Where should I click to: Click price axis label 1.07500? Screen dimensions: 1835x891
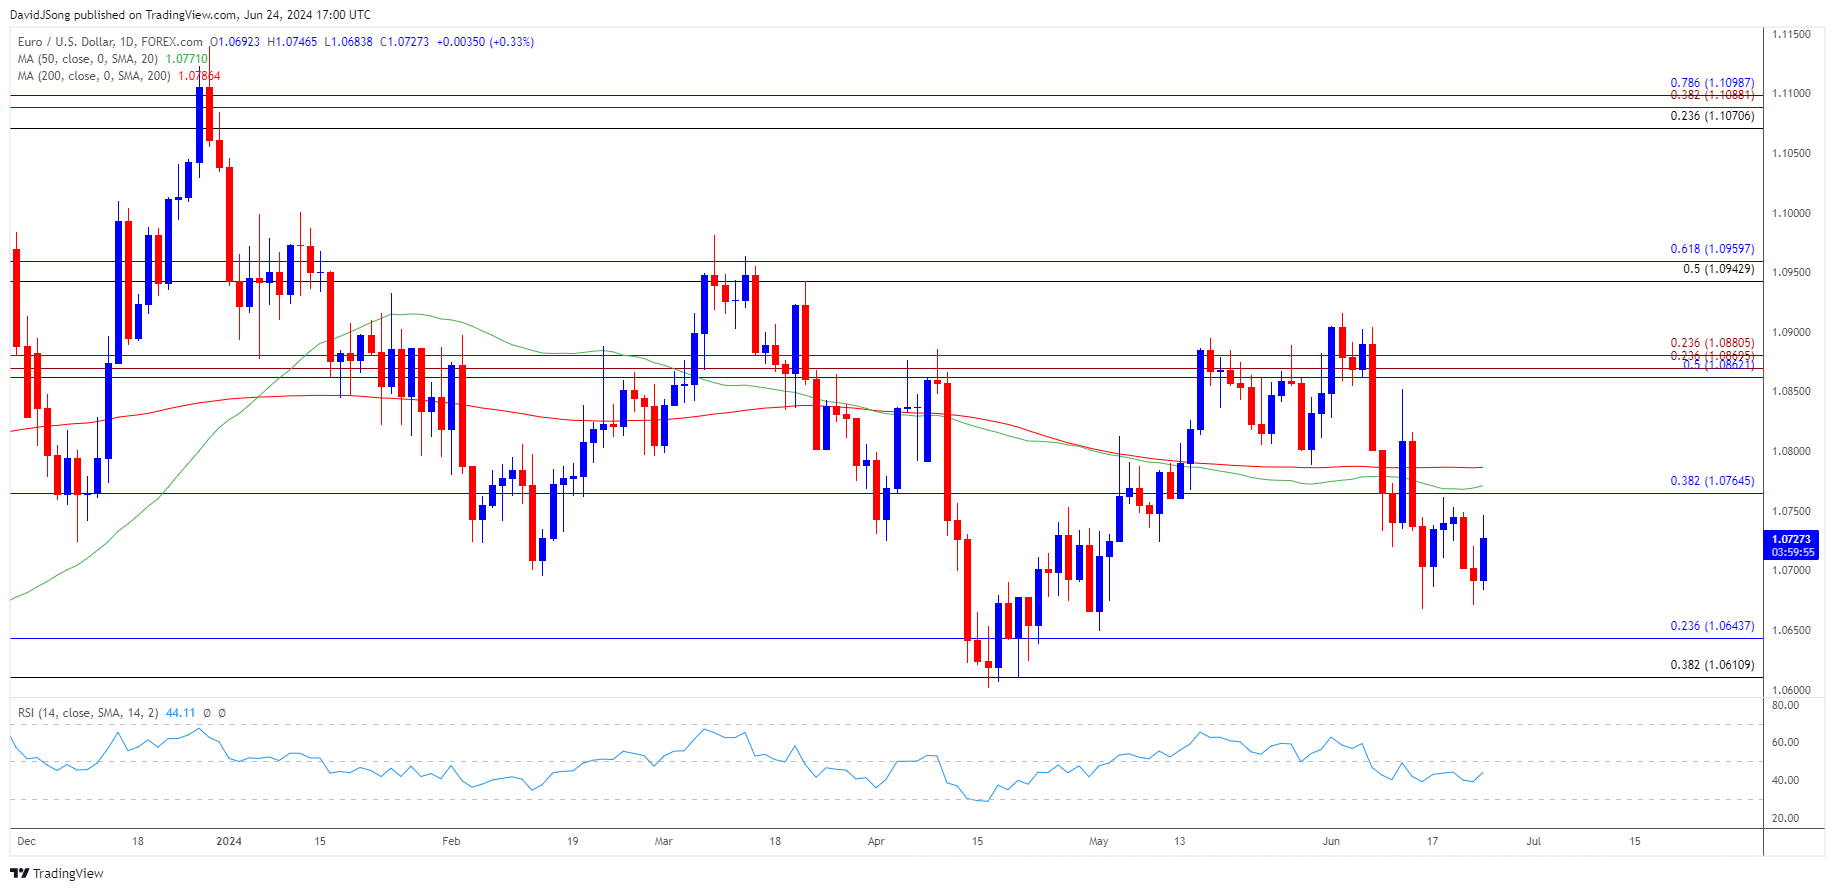[x=1791, y=511]
